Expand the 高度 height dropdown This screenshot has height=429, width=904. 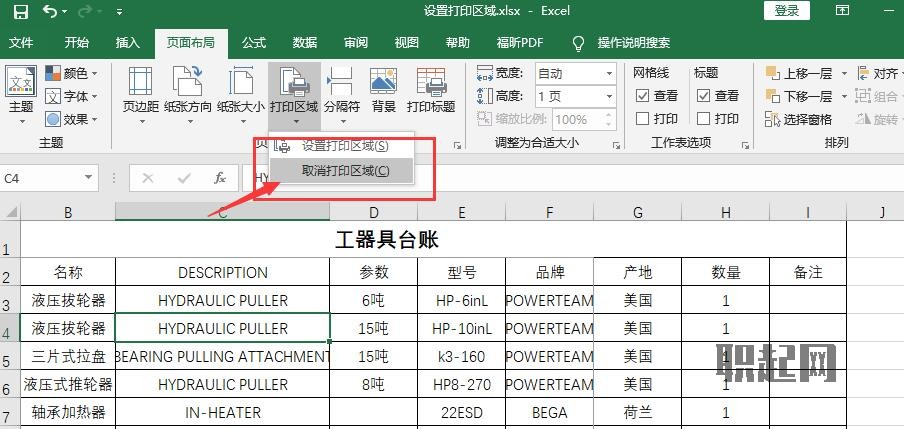609,96
